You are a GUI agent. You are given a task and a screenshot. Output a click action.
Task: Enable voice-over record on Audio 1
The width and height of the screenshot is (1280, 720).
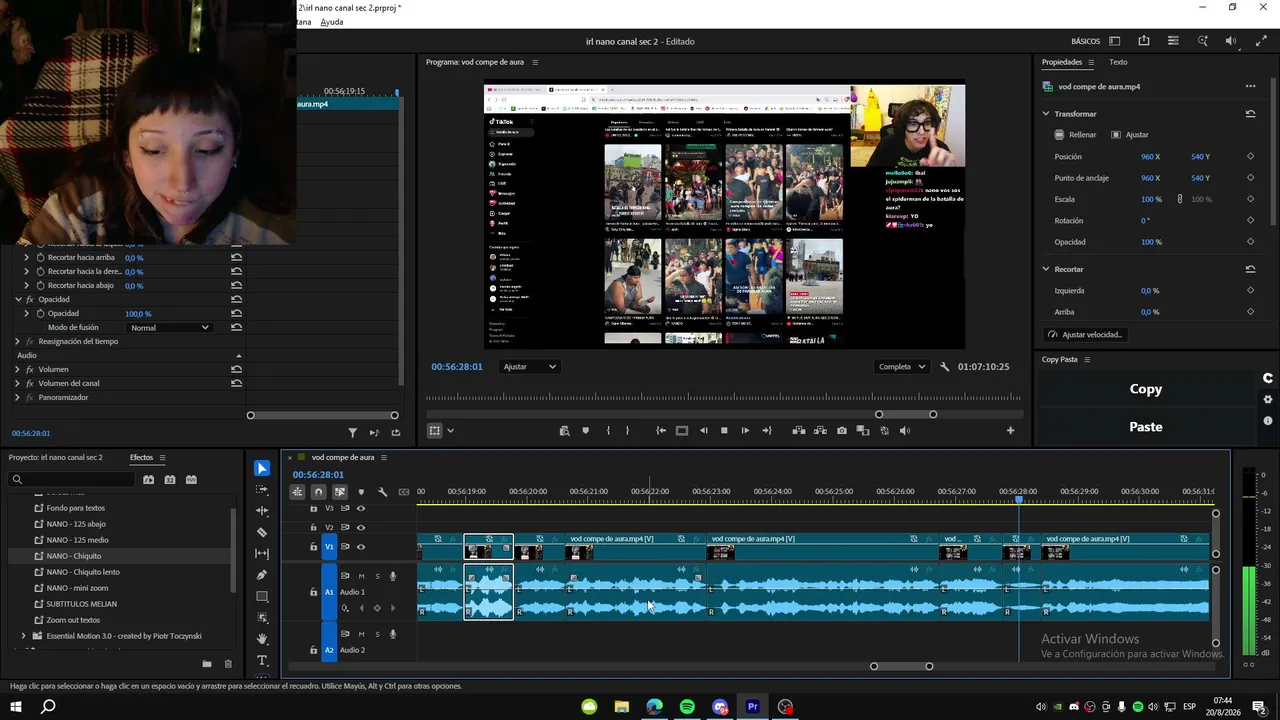pyautogui.click(x=393, y=576)
